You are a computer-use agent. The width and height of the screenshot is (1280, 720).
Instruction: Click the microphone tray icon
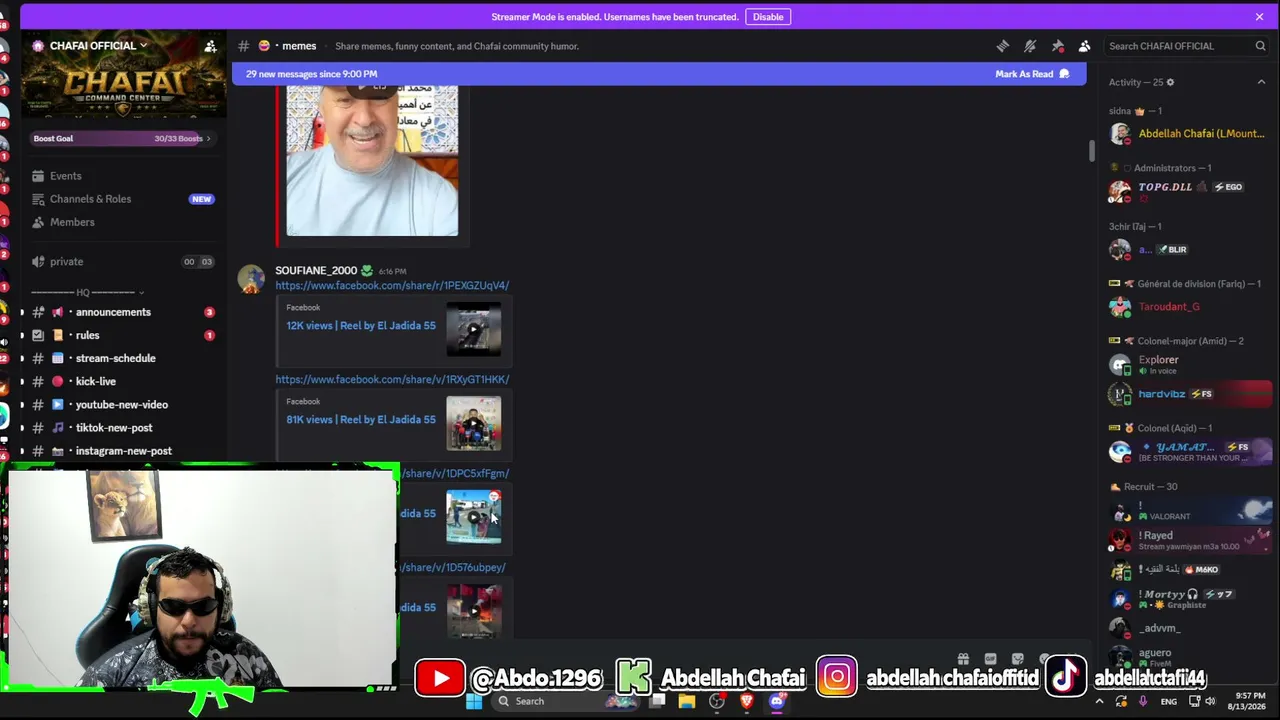(x=1143, y=702)
